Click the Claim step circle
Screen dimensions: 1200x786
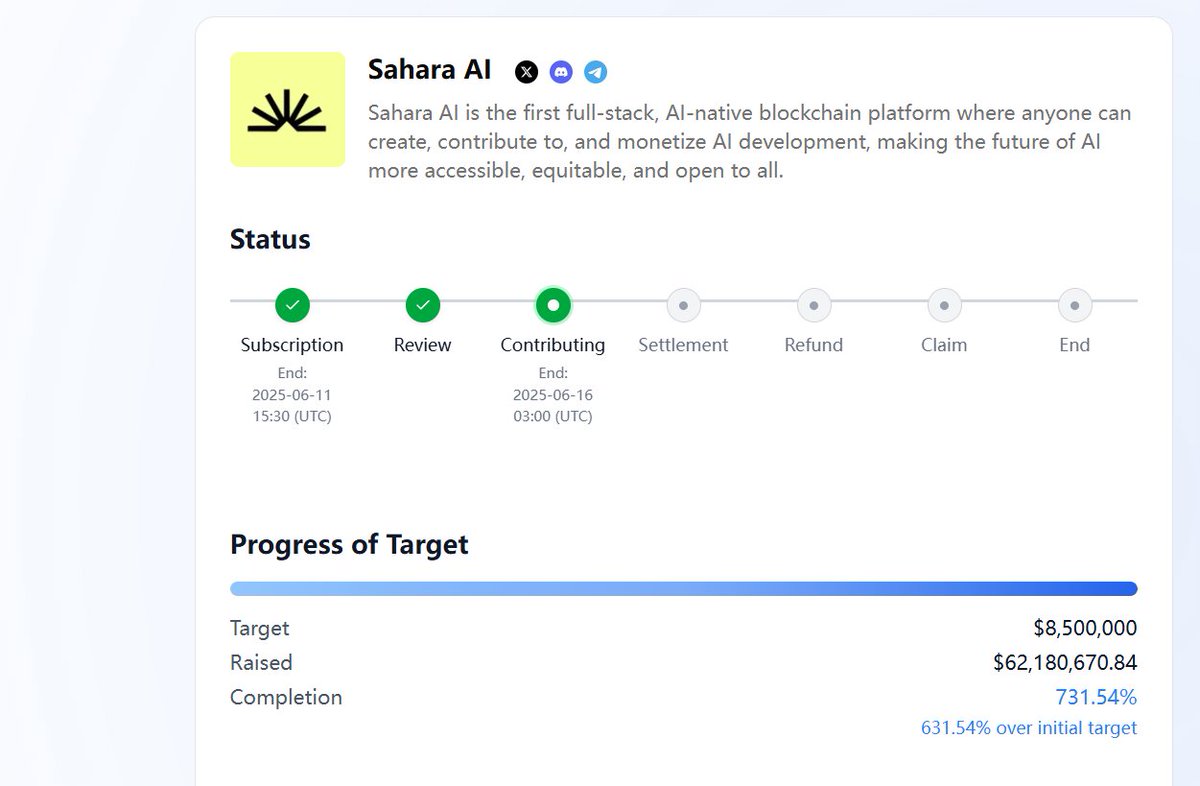944,305
